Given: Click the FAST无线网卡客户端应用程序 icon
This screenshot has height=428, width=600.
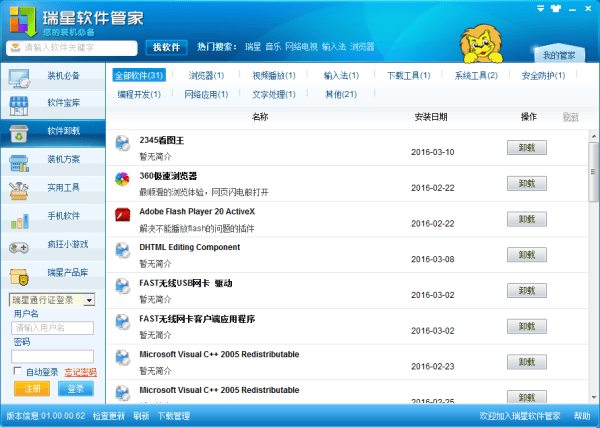Looking at the screenshot, I should (x=122, y=322).
